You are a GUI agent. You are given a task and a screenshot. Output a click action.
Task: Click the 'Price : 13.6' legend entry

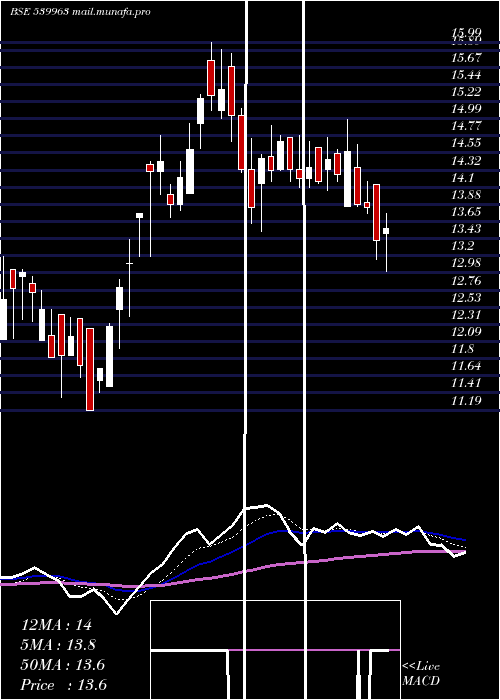(63, 685)
